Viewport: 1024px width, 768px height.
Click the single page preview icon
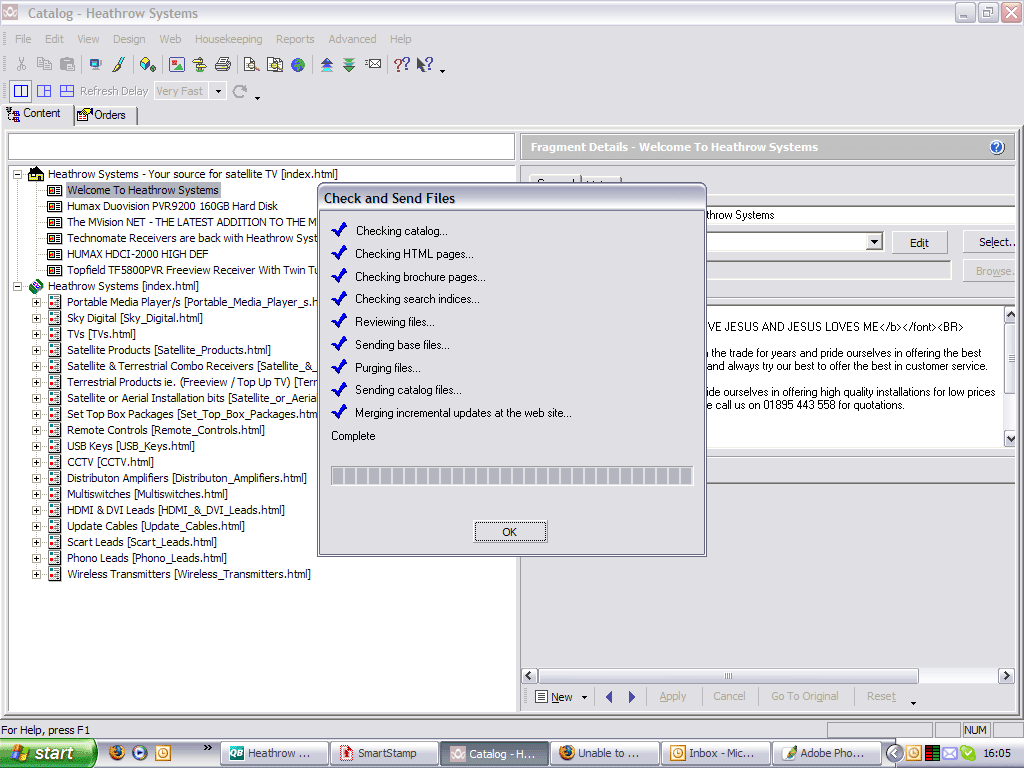coord(251,64)
